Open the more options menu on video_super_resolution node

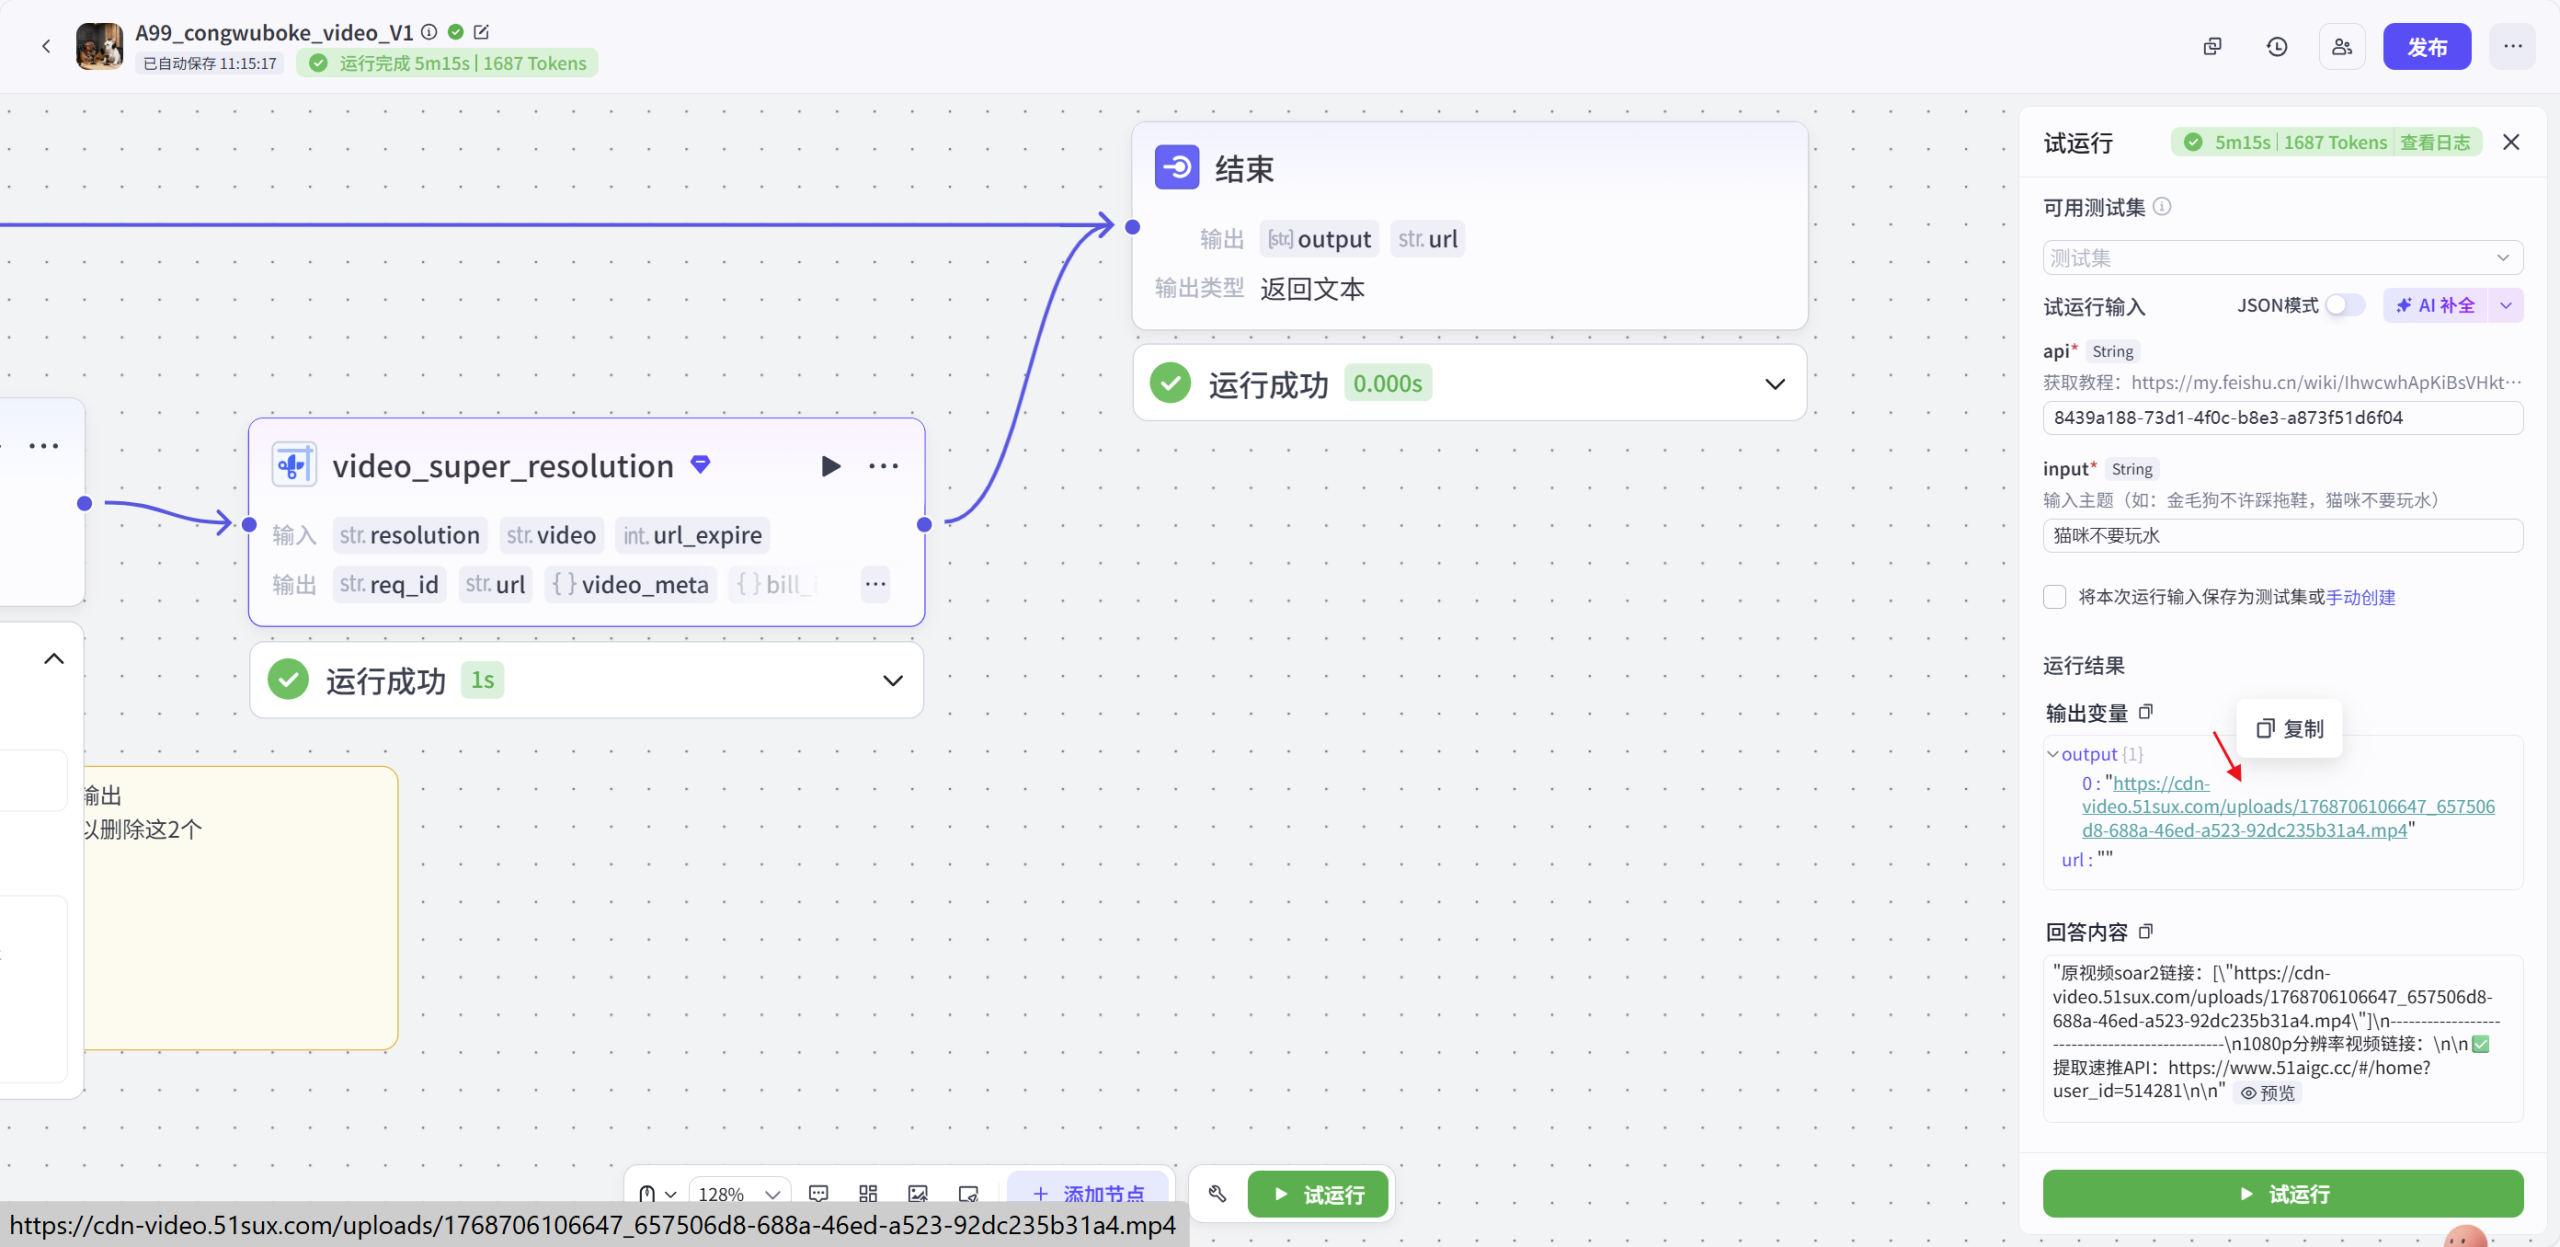[884, 465]
